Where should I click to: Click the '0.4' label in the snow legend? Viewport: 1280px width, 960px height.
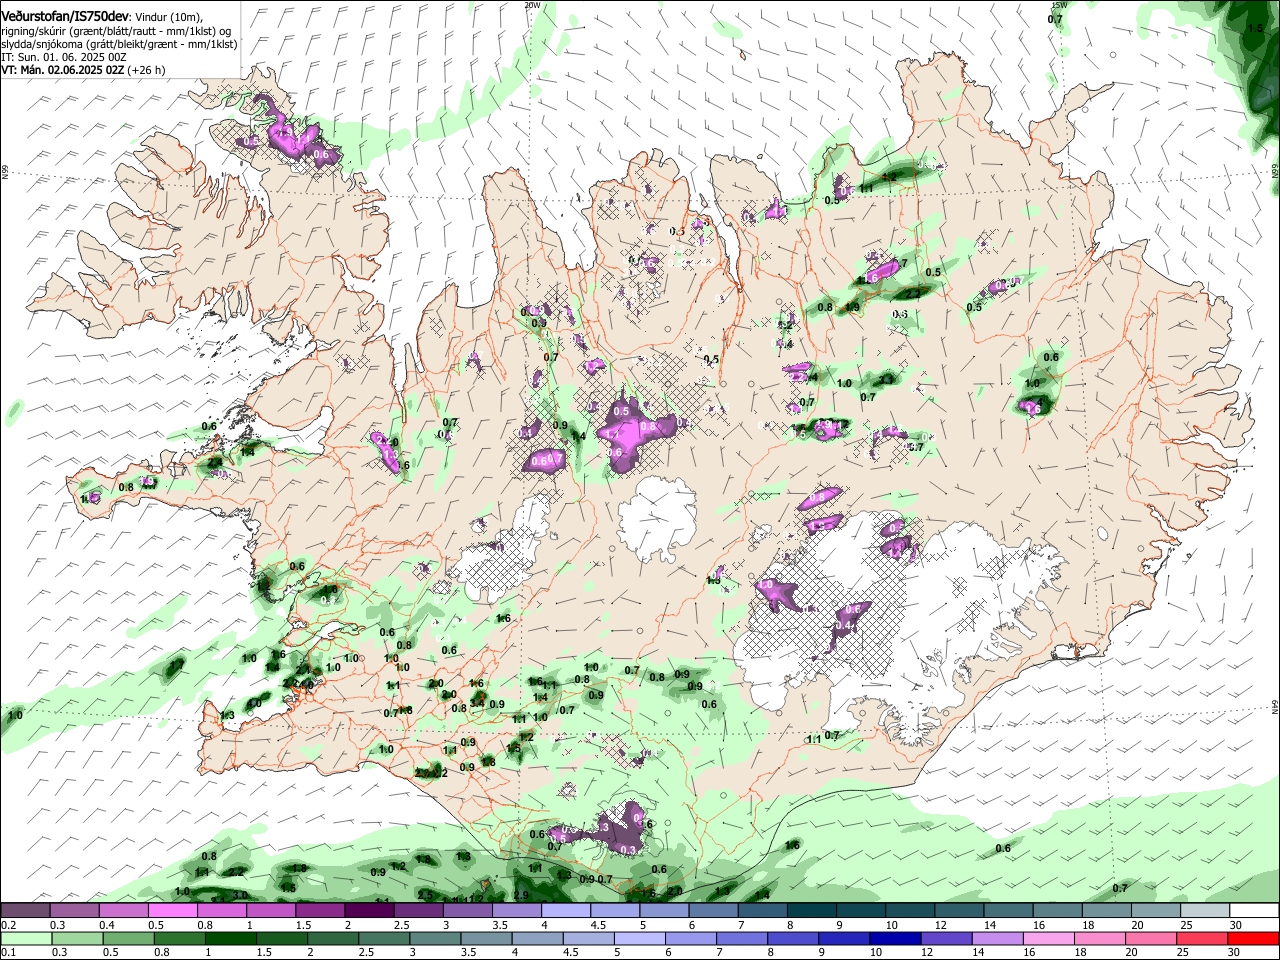[106, 925]
